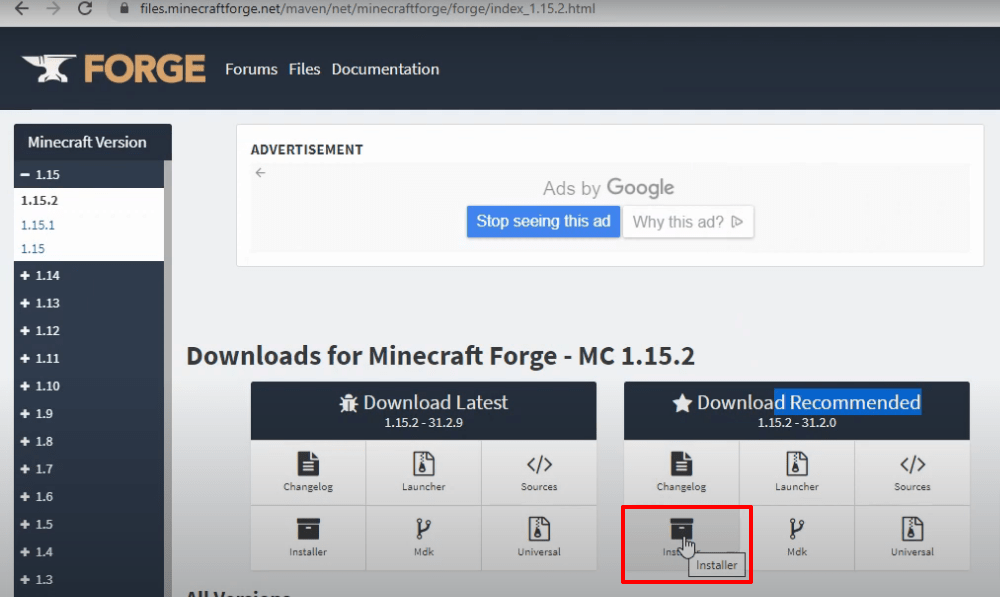Viewport: 1000px width, 597px height.
Task: Click Stop seeing this ad button
Action: pos(543,221)
